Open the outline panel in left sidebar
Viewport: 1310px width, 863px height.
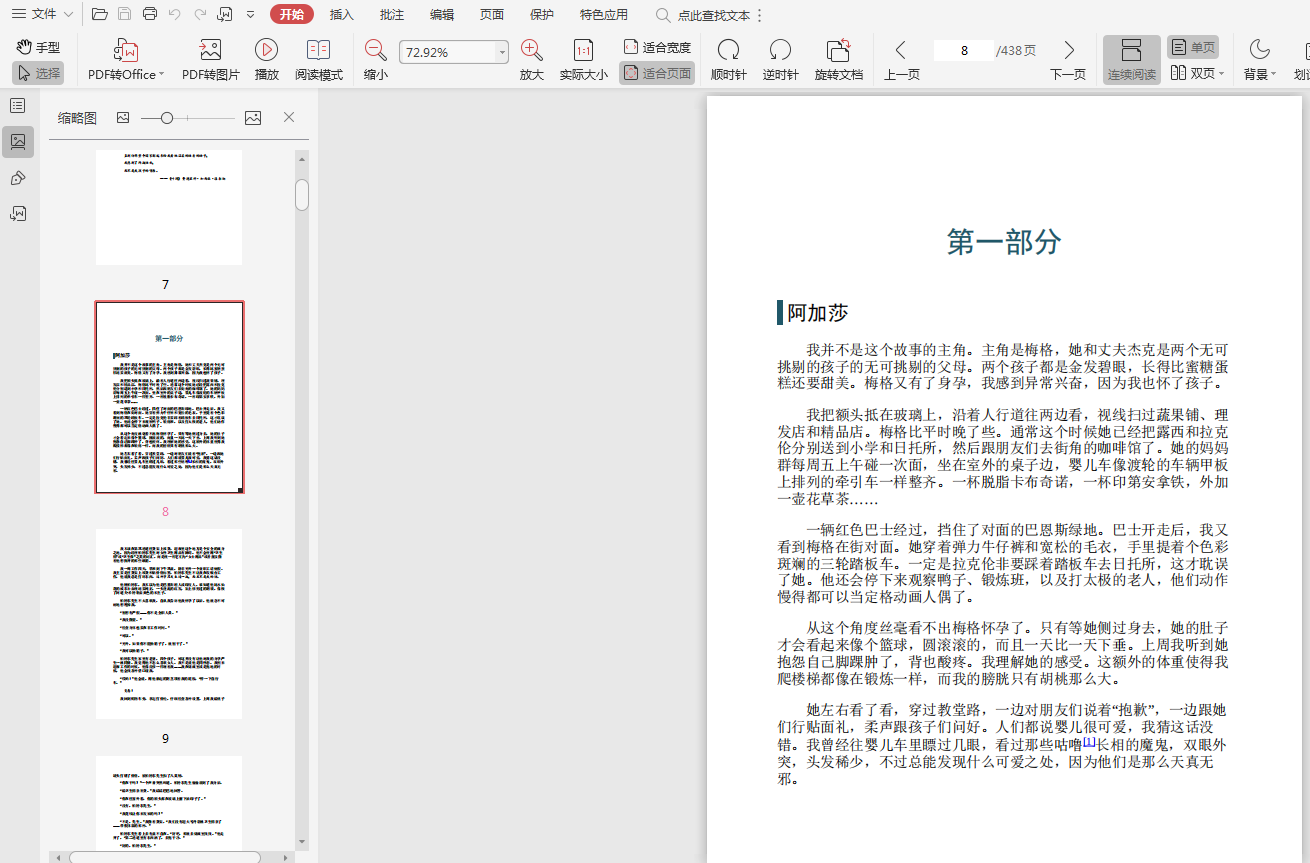[x=18, y=105]
